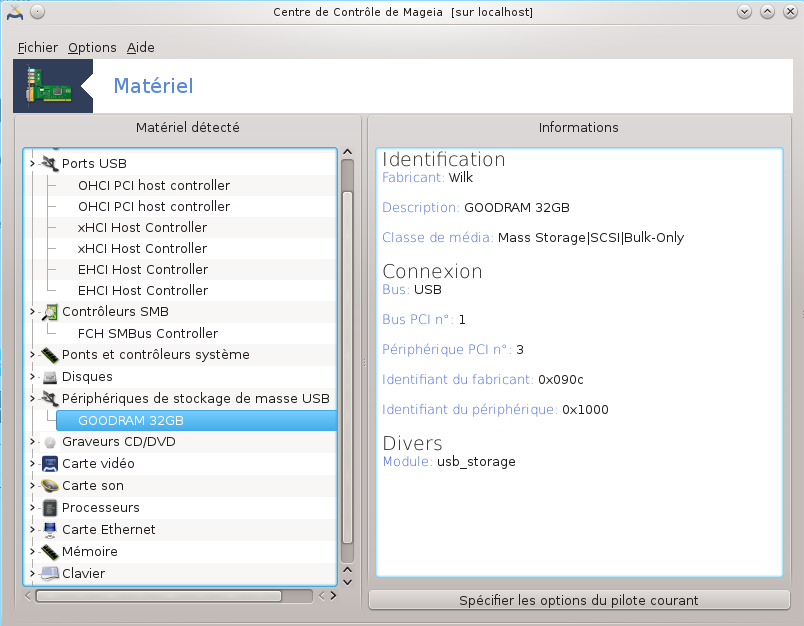Expand the Ponts et contrôleurs système node
Image resolution: width=804 pixels, height=626 pixels.
point(33,355)
